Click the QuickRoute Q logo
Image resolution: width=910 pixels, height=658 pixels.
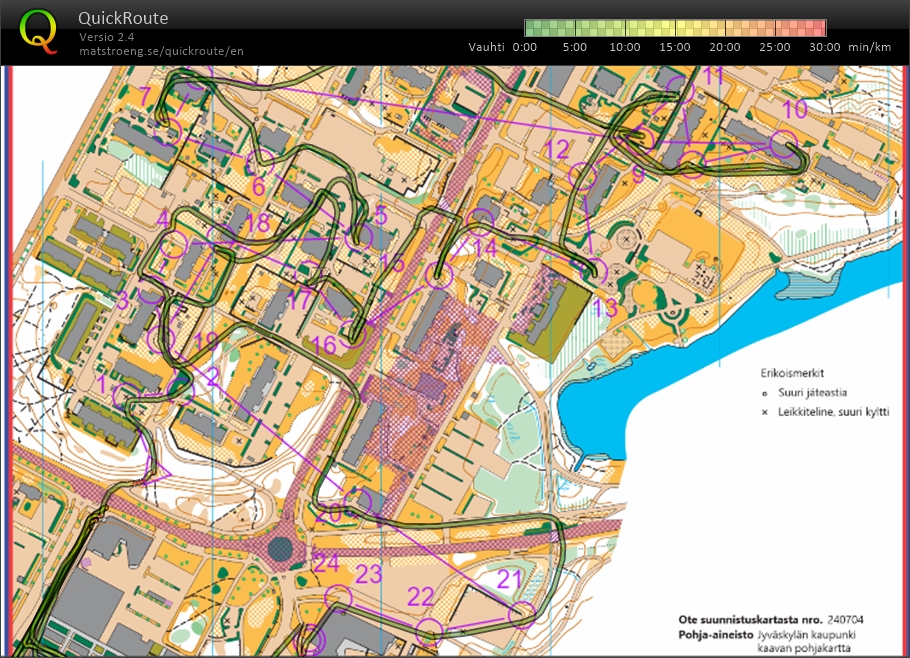pos(38,31)
